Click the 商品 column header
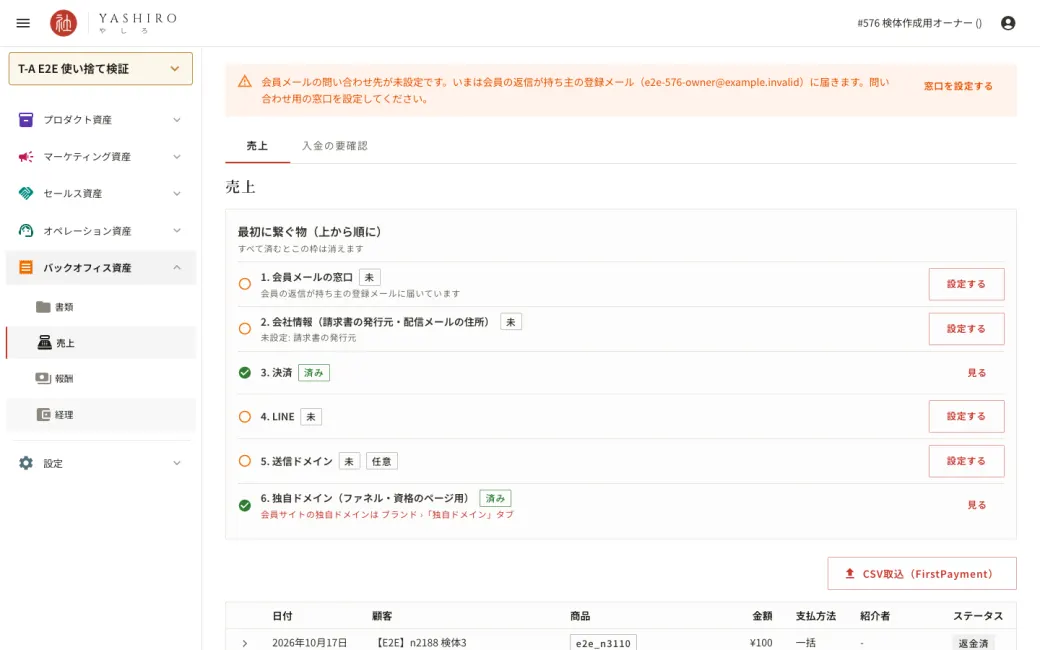 [580, 616]
